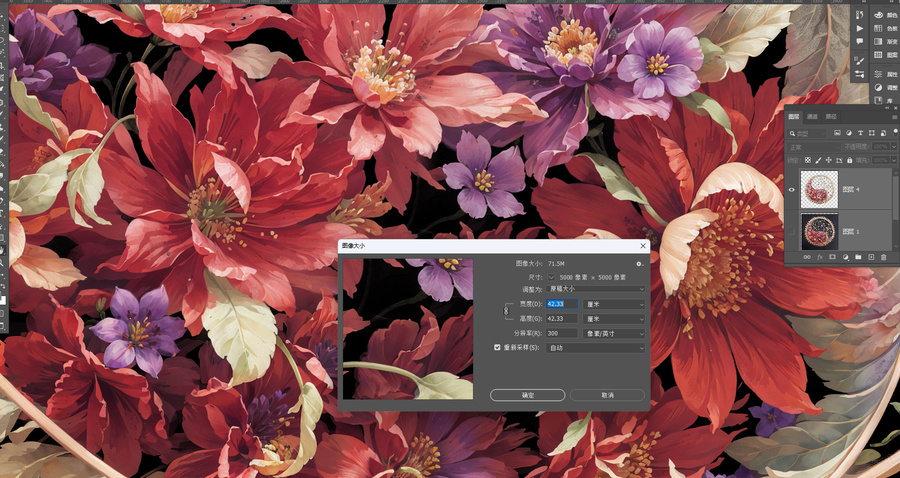900x478 pixels.
Task: Collapse the Layers panel with double arrows
Action: pyautogui.click(x=887, y=108)
